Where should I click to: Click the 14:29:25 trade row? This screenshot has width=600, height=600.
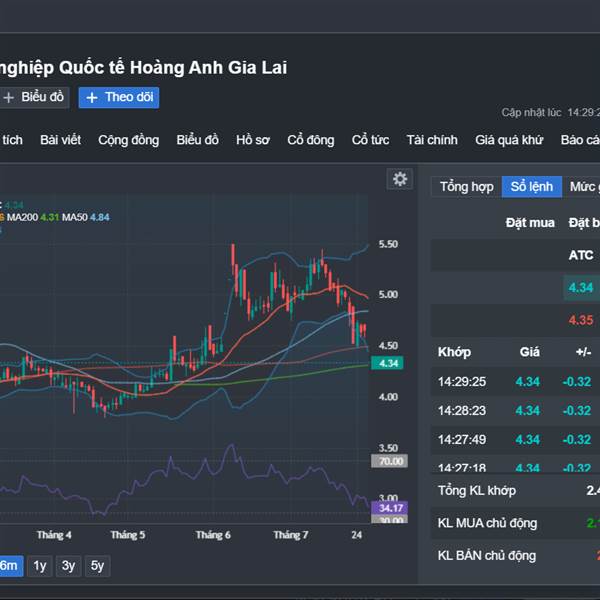pyautogui.click(x=515, y=382)
